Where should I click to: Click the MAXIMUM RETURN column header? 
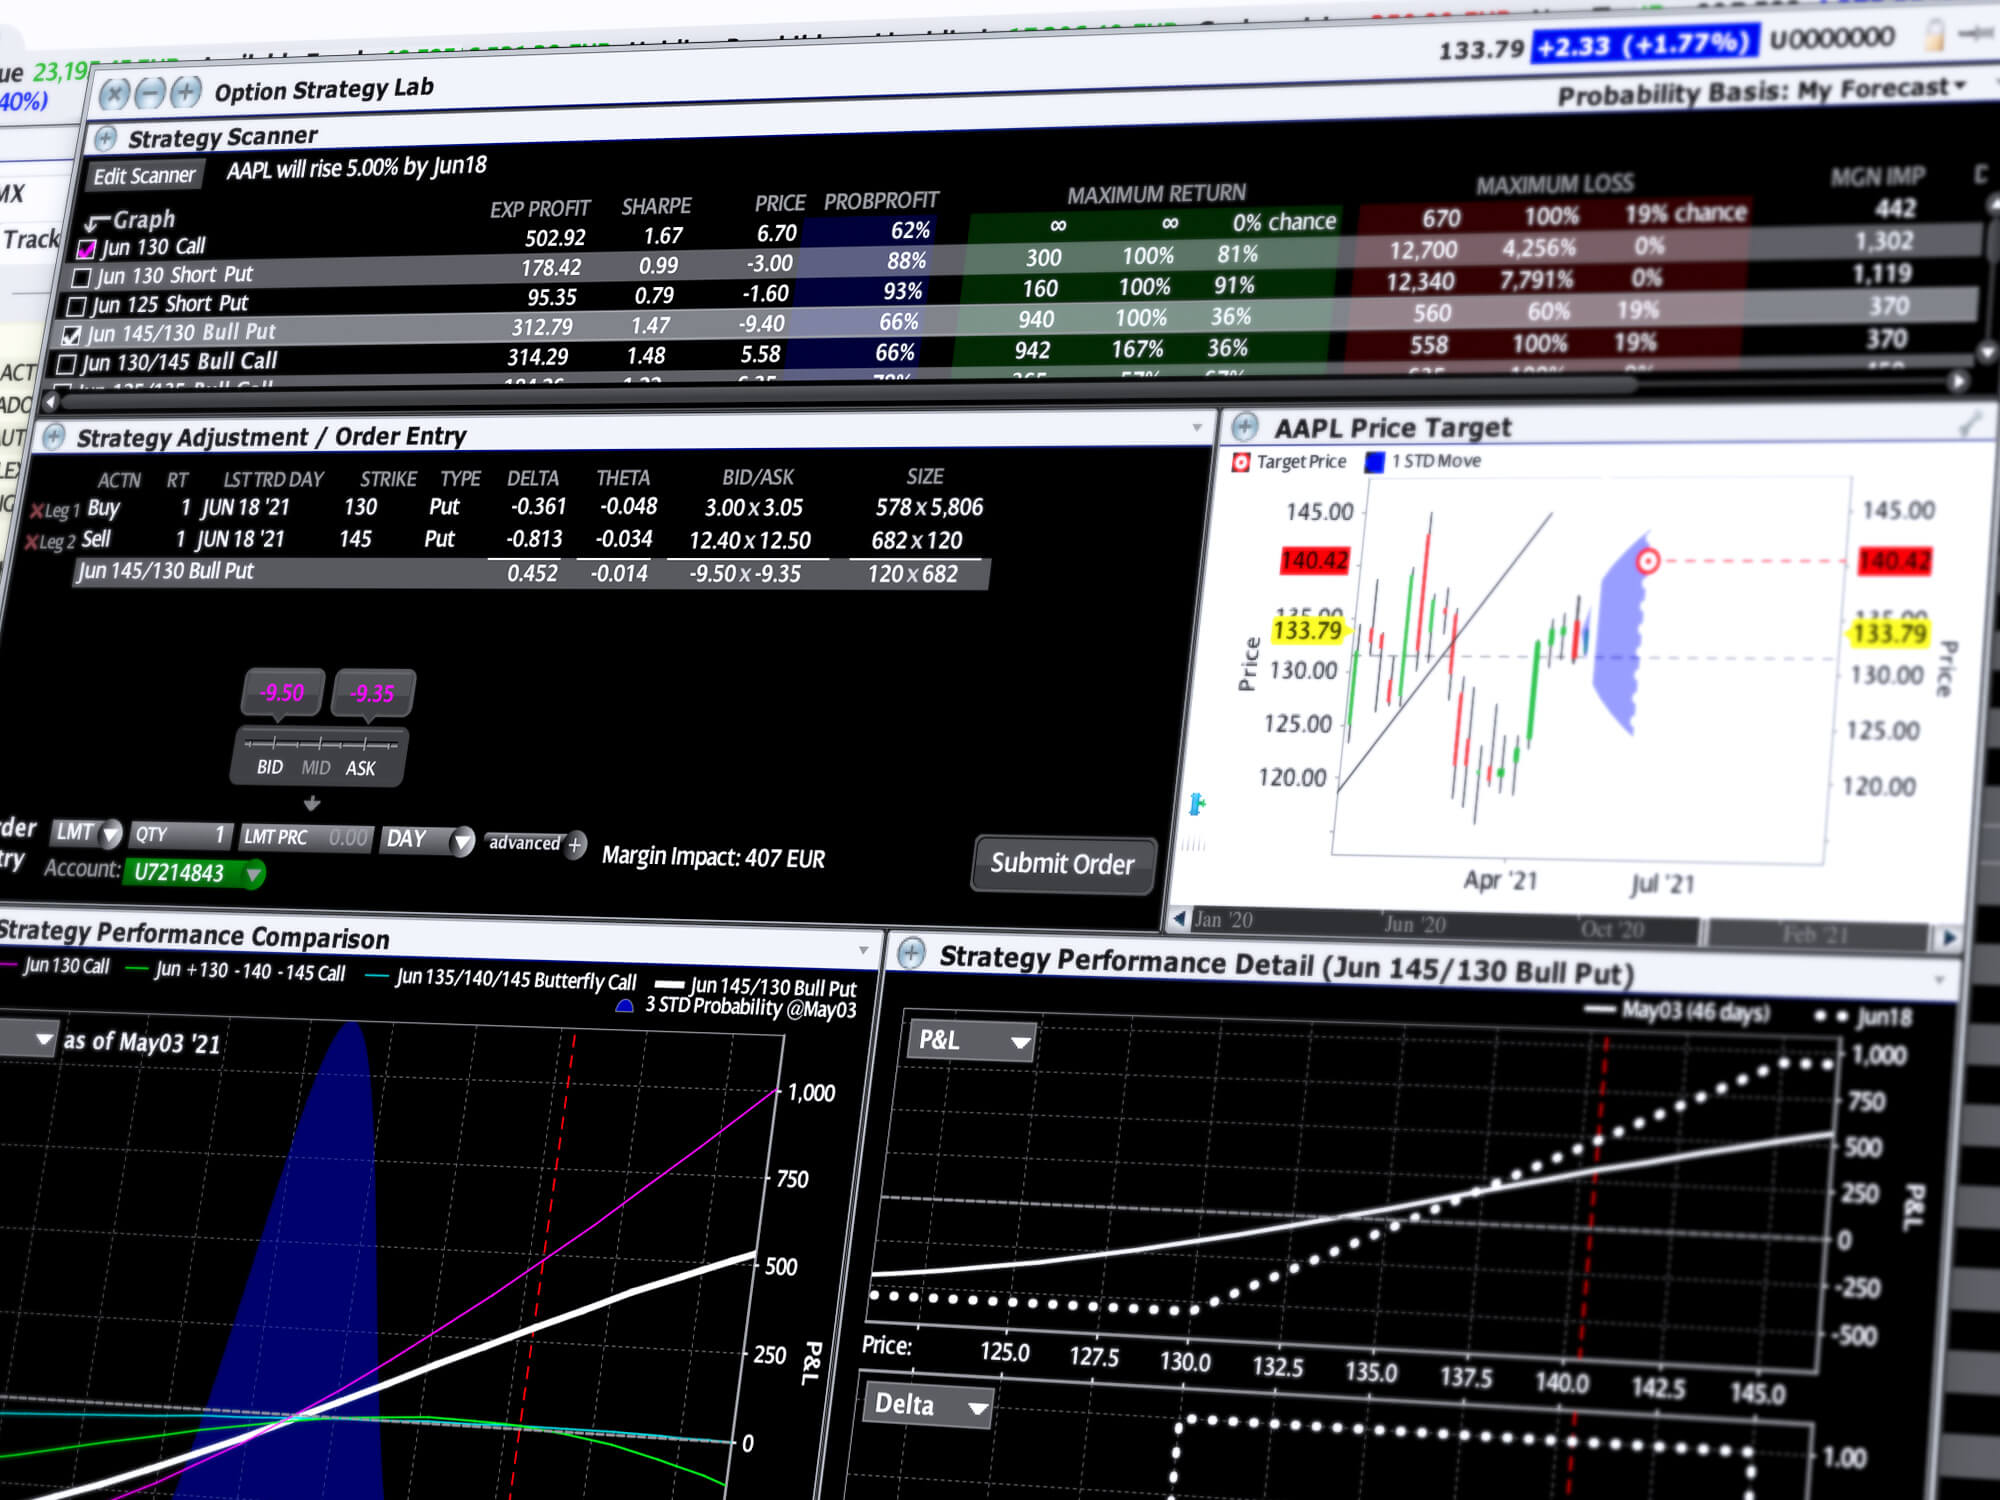[x=1156, y=194]
